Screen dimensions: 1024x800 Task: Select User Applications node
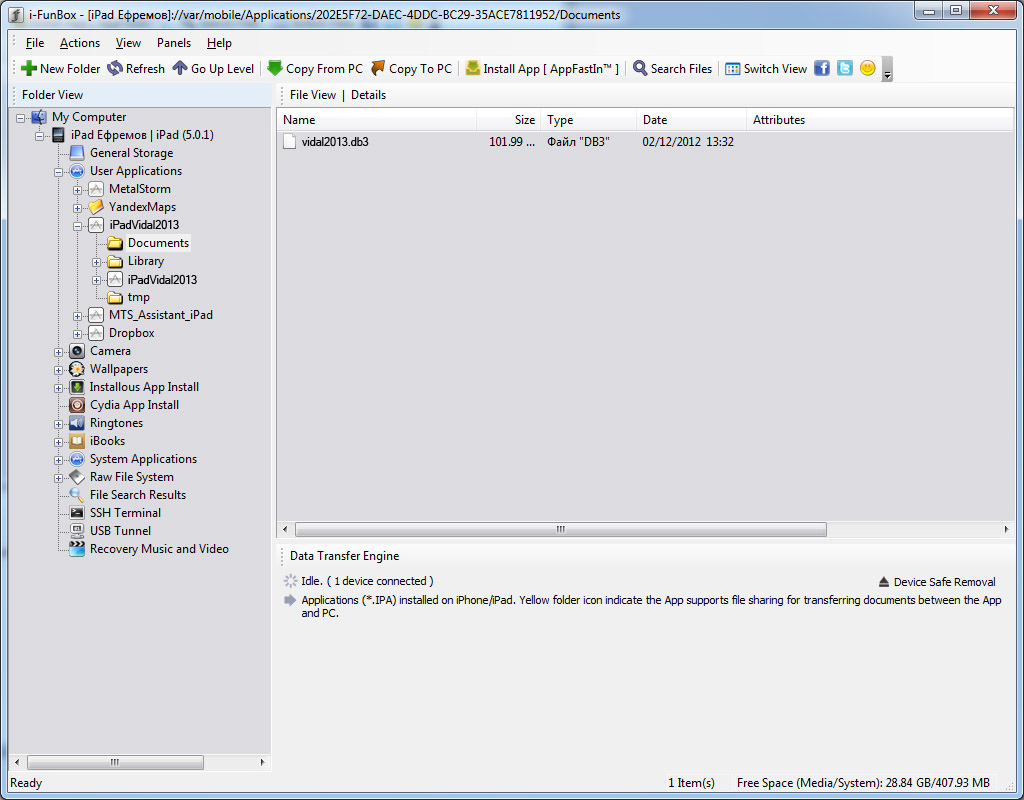pos(136,170)
